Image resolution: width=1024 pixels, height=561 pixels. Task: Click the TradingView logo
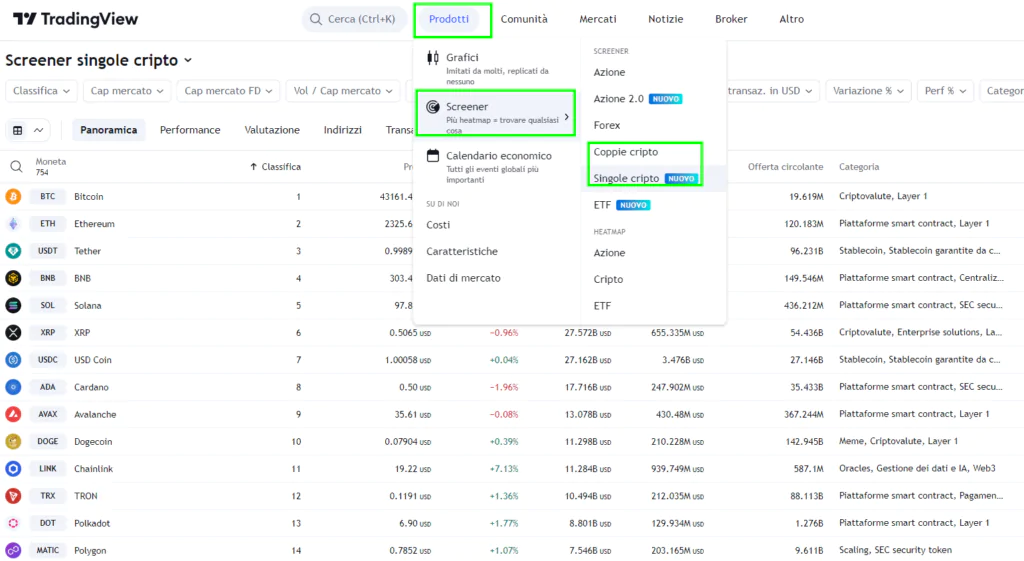coord(75,19)
